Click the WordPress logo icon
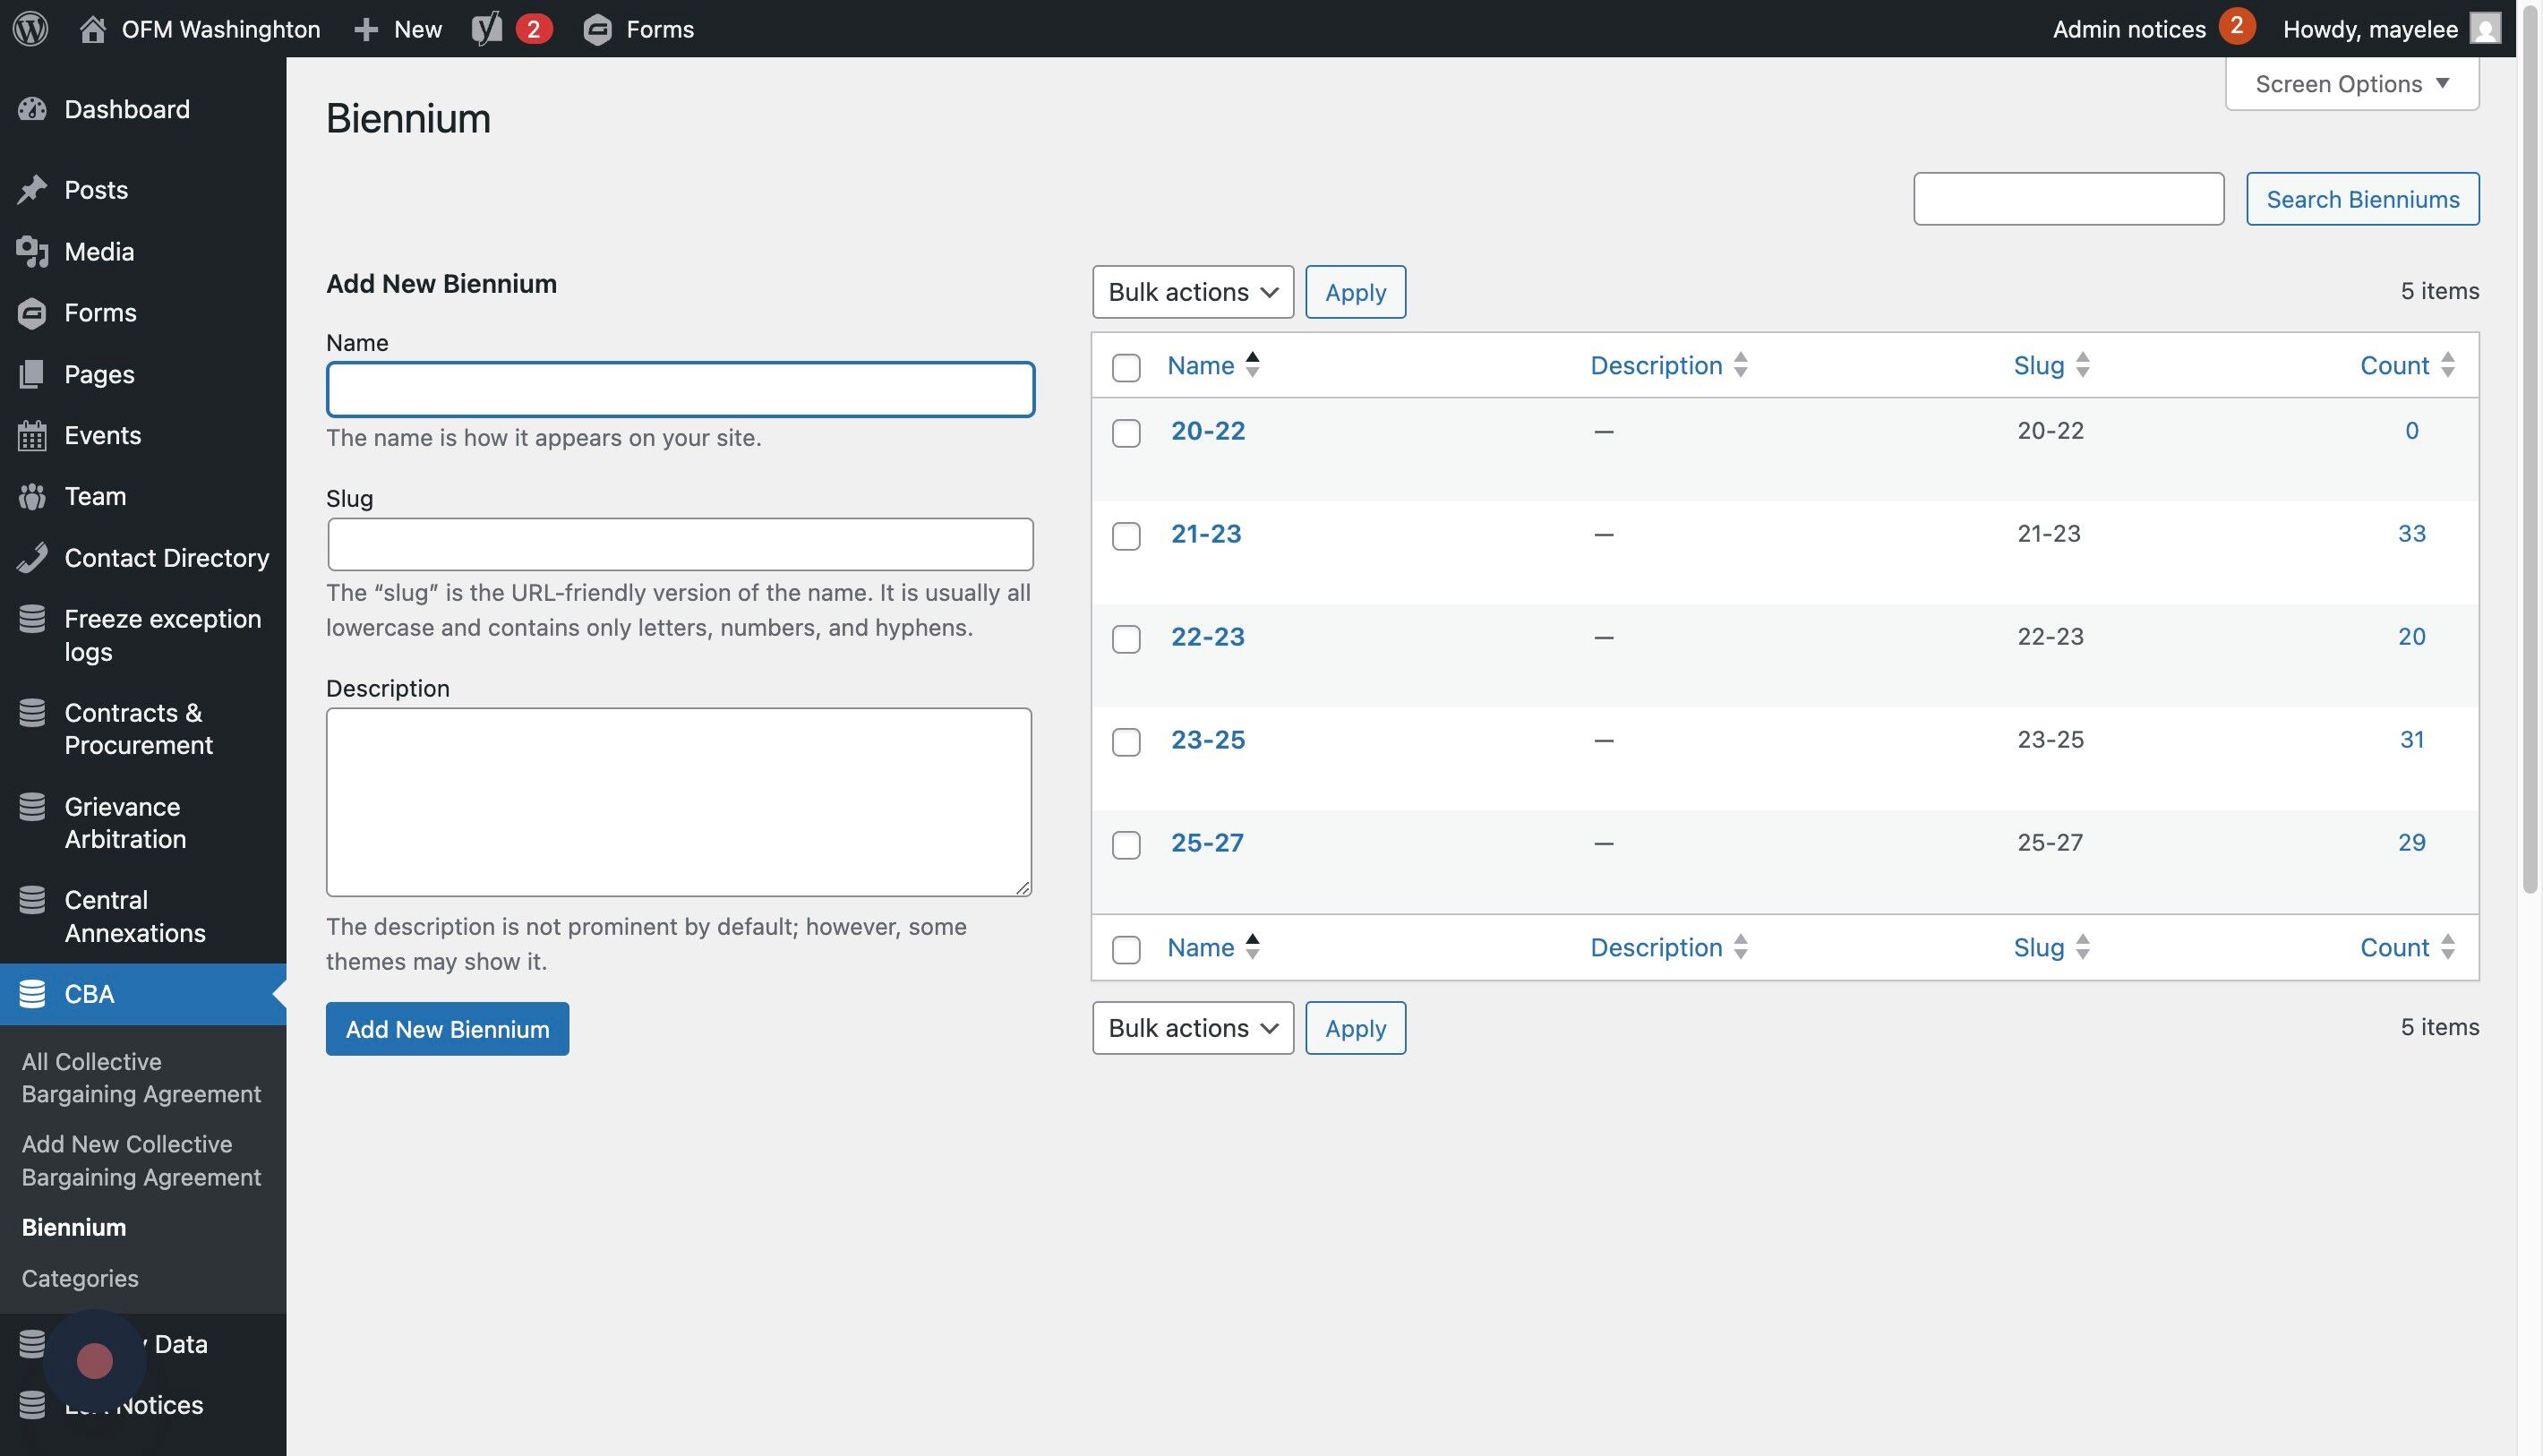The width and height of the screenshot is (2543, 1456). [x=31, y=28]
